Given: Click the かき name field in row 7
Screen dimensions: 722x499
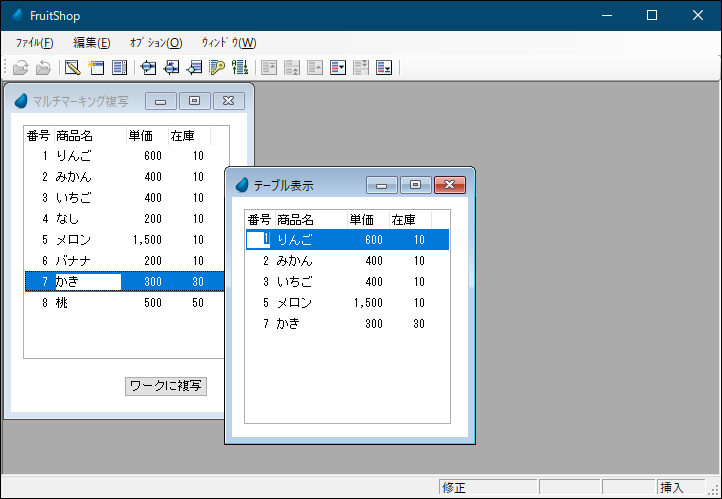Looking at the screenshot, I should point(87,282).
